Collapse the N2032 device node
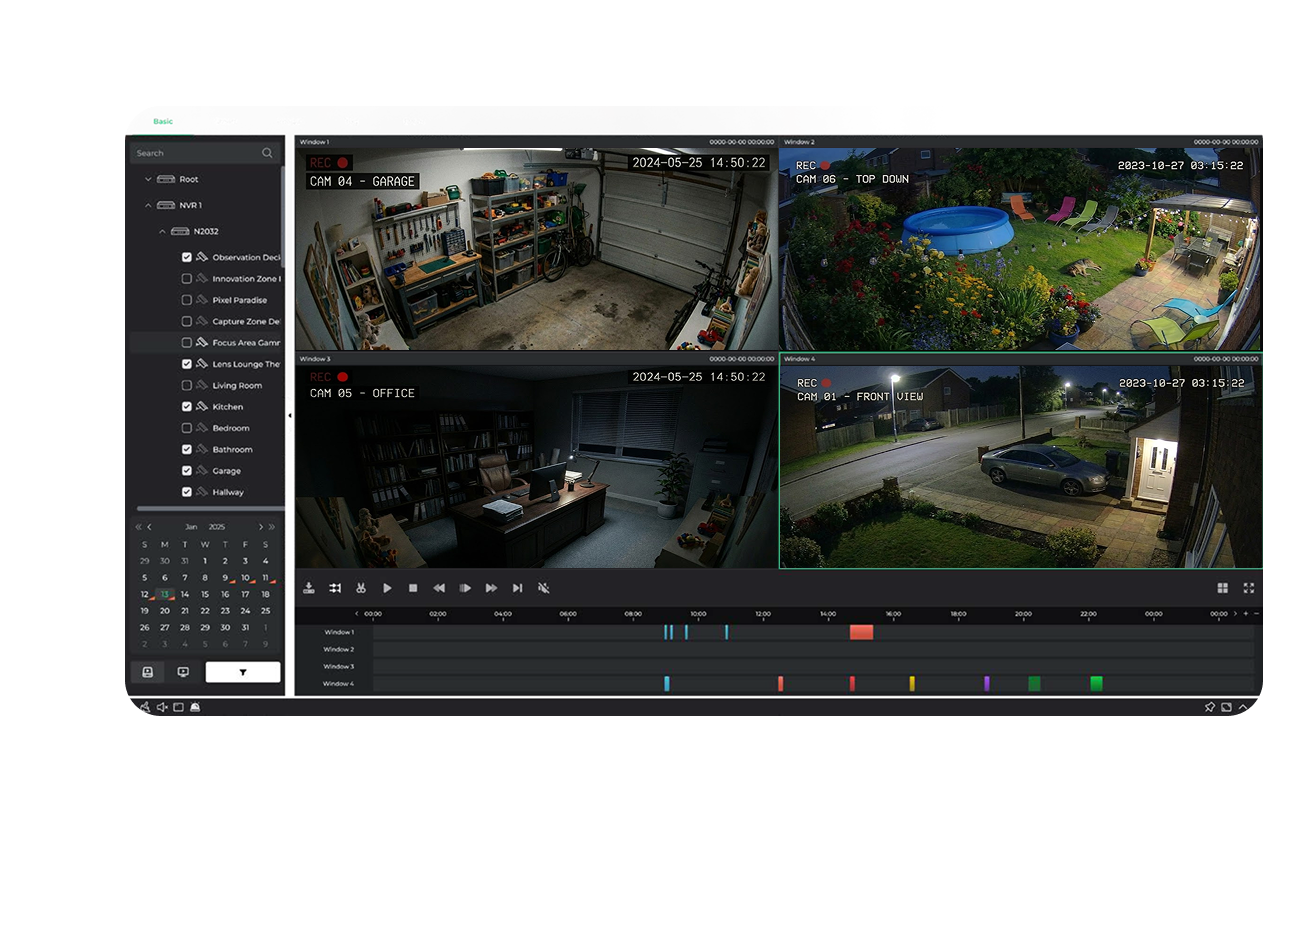 (x=162, y=232)
